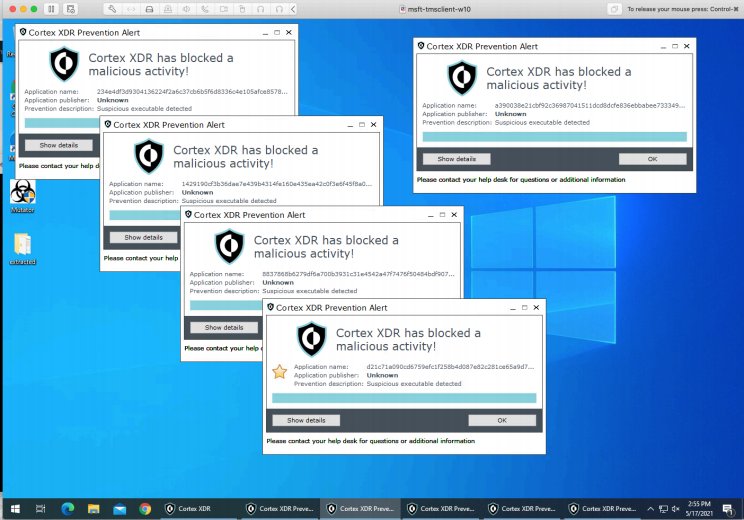Select application name starting a390038e21cbf92c
The height and width of the screenshot is (520, 744).
click(590, 105)
